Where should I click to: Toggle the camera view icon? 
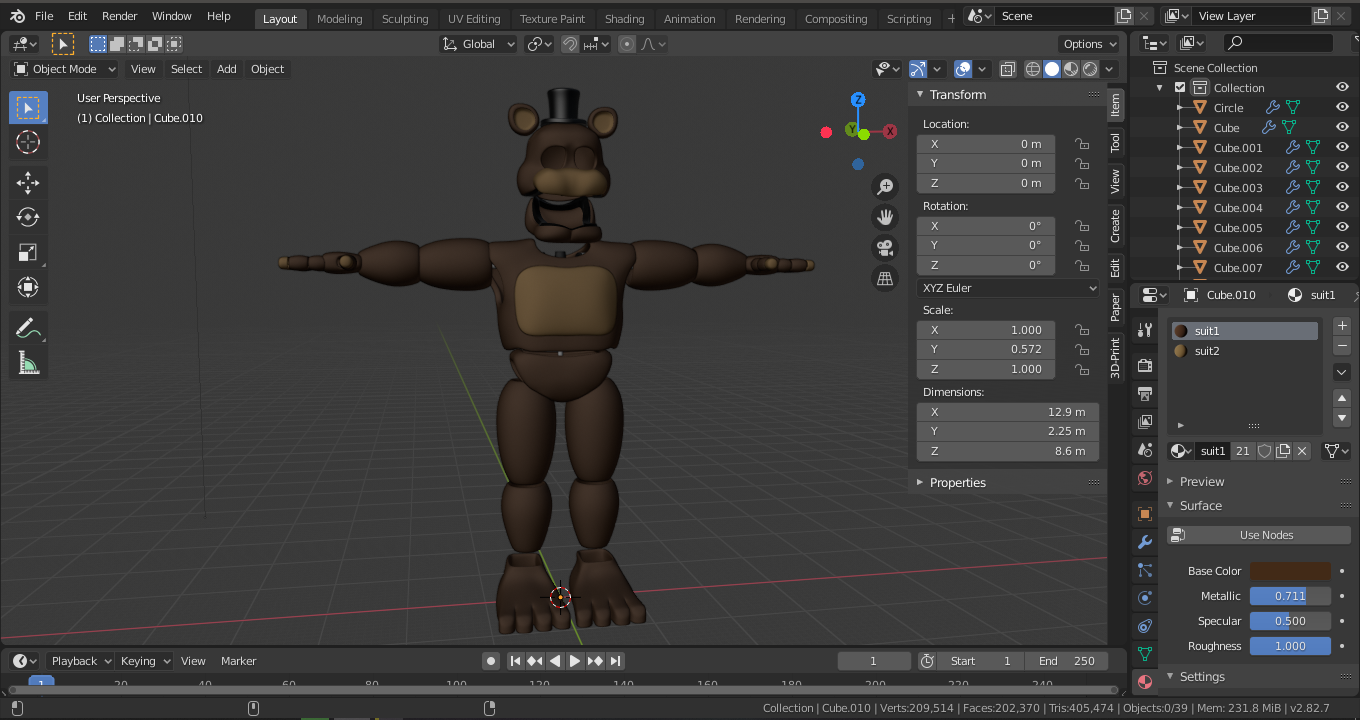(885, 248)
